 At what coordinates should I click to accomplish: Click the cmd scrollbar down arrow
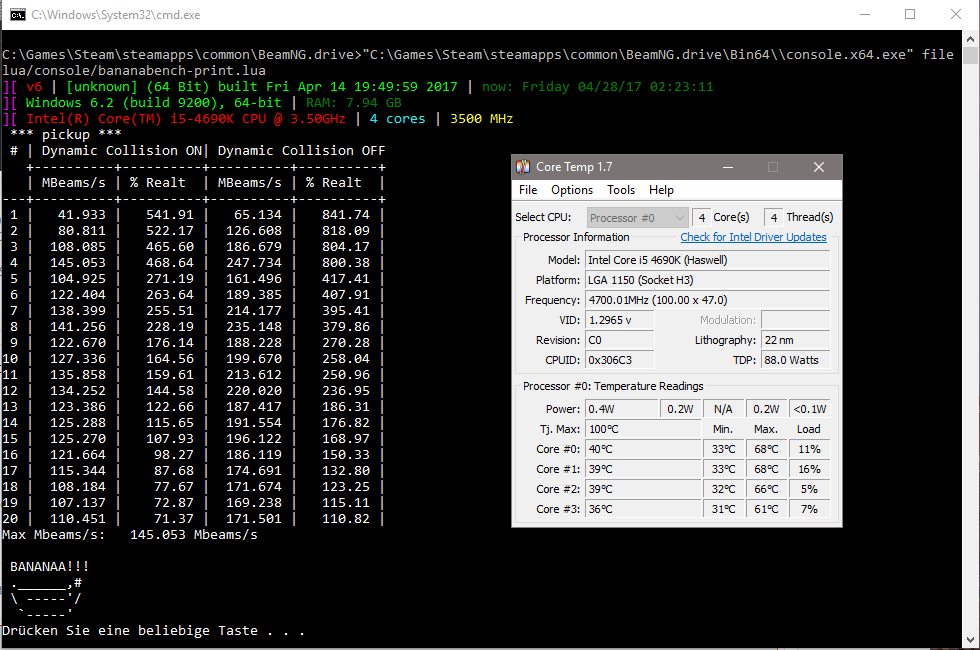click(x=970, y=640)
